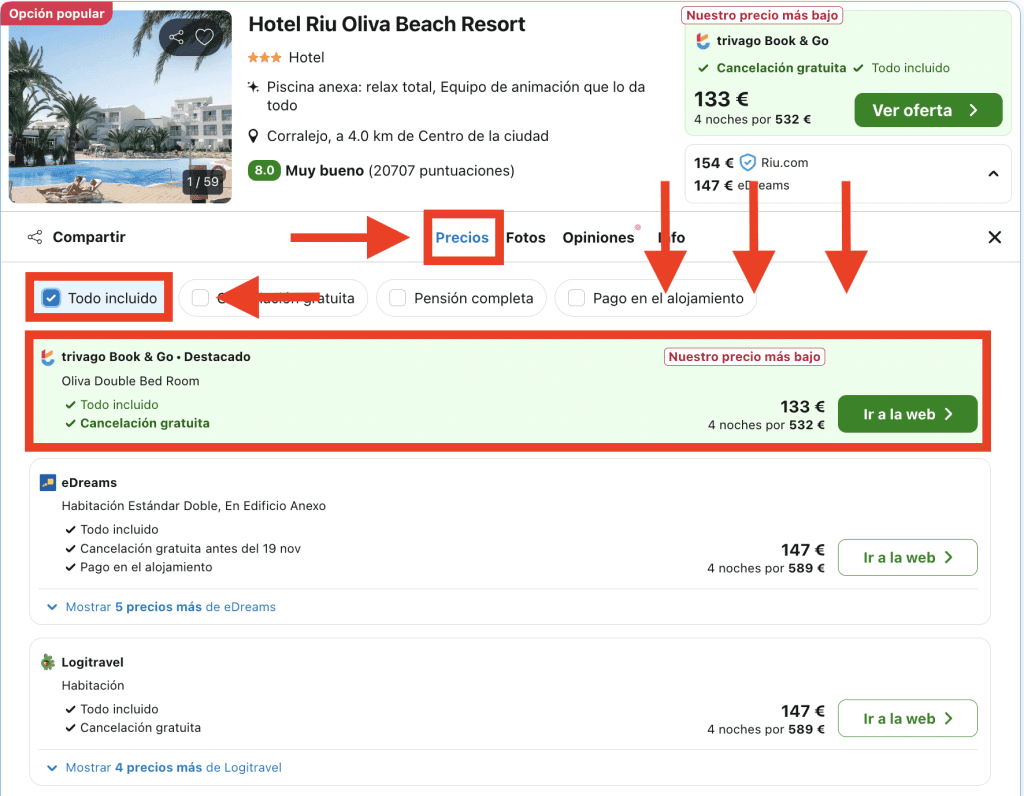
Task: Go to eDreams site via Ir a la web
Action: click(x=907, y=558)
